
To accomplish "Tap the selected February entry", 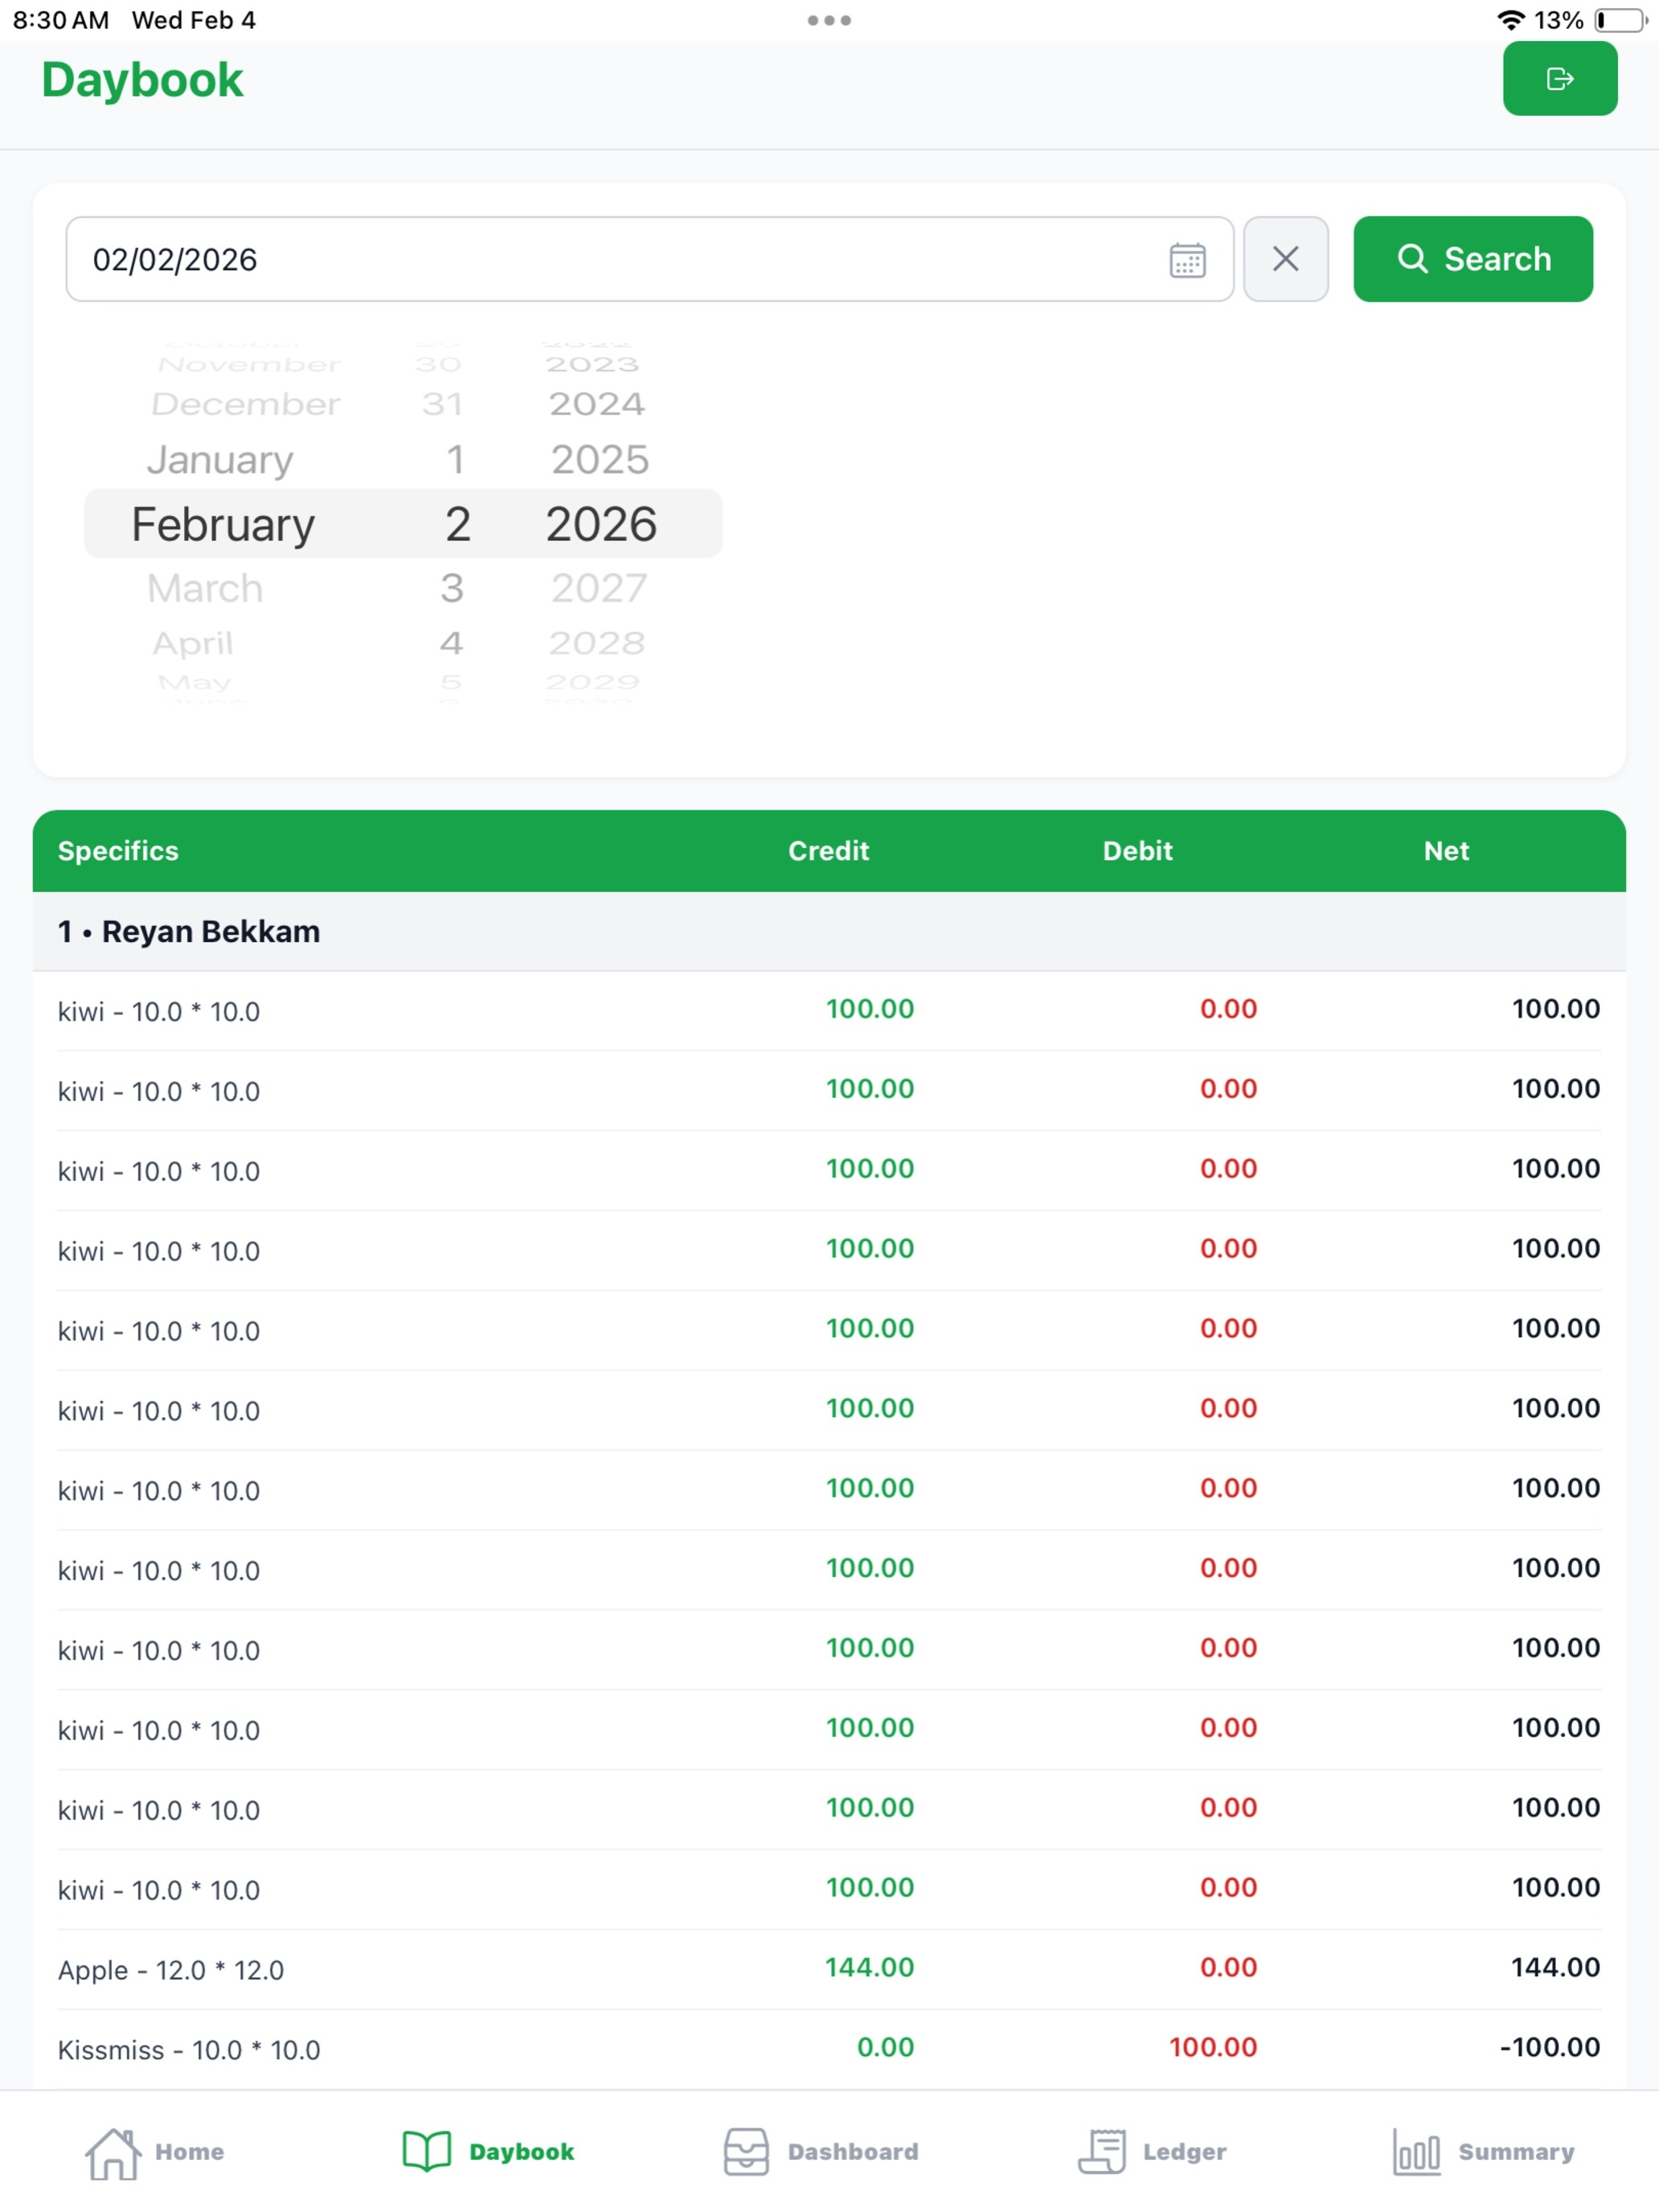I will point(223,524).
